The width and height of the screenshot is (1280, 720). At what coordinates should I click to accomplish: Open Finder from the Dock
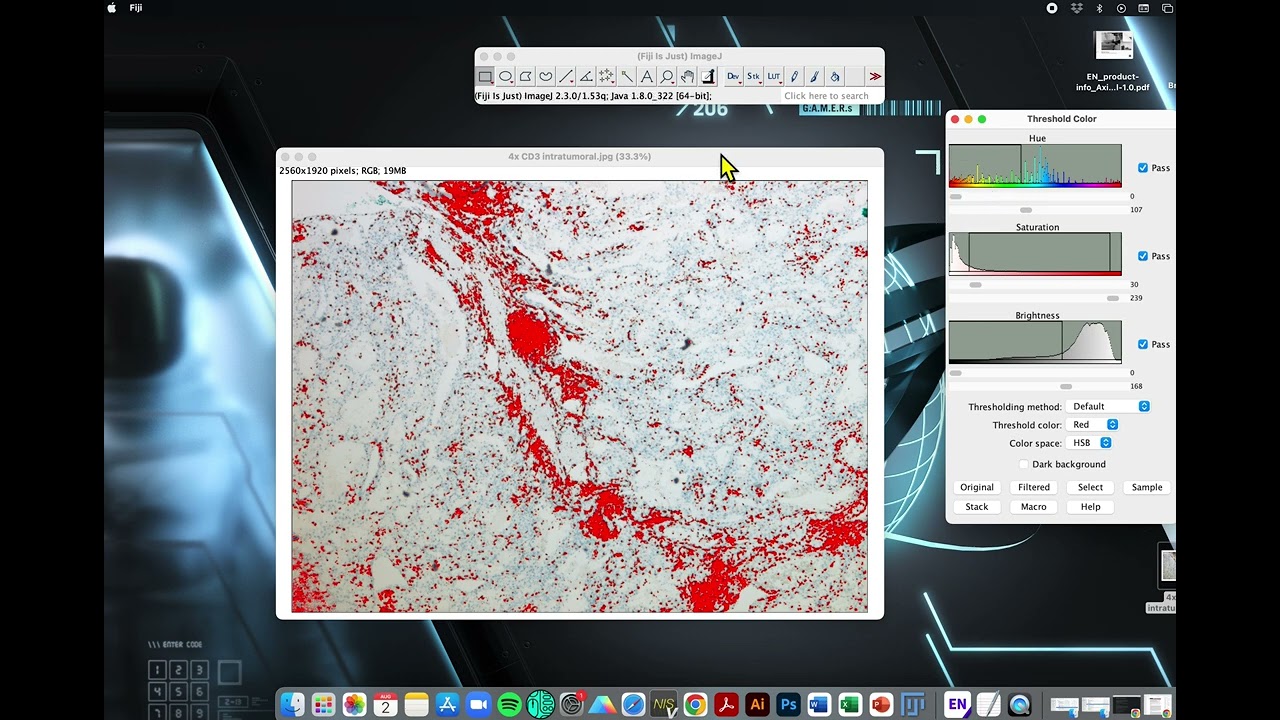tap(292, 705)
